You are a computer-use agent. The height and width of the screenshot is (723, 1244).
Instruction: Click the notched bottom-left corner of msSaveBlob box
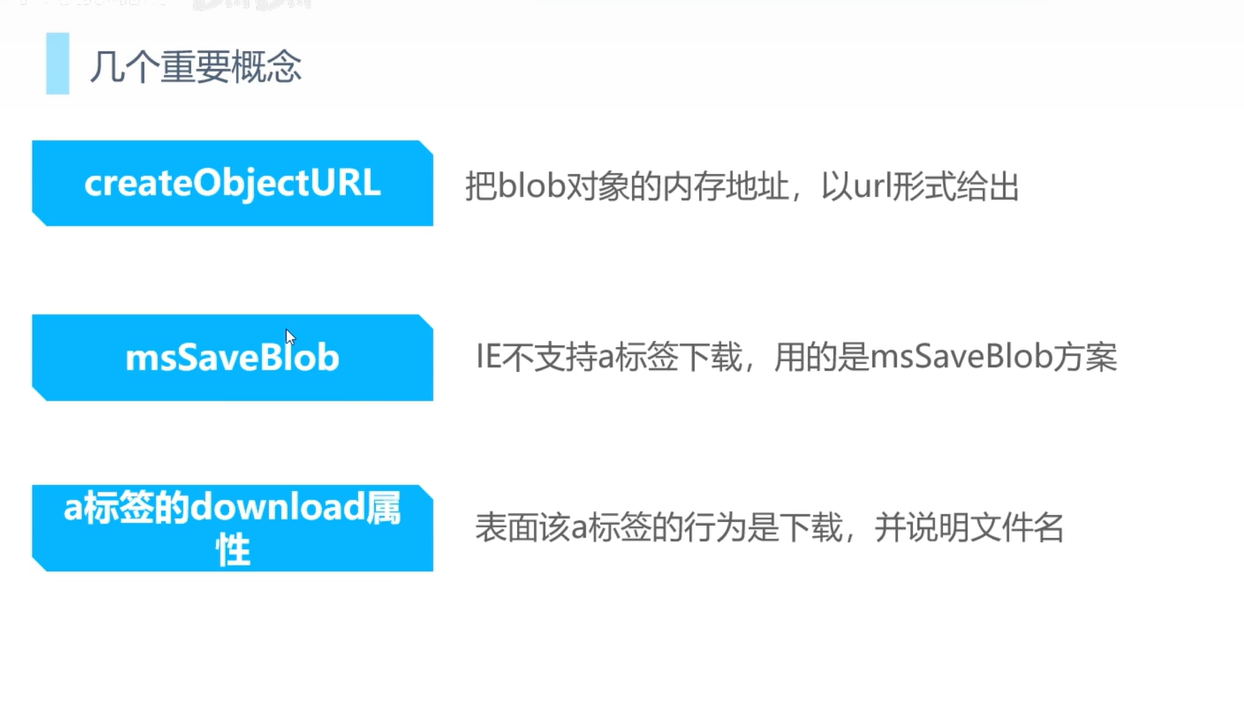coord(39,394)
